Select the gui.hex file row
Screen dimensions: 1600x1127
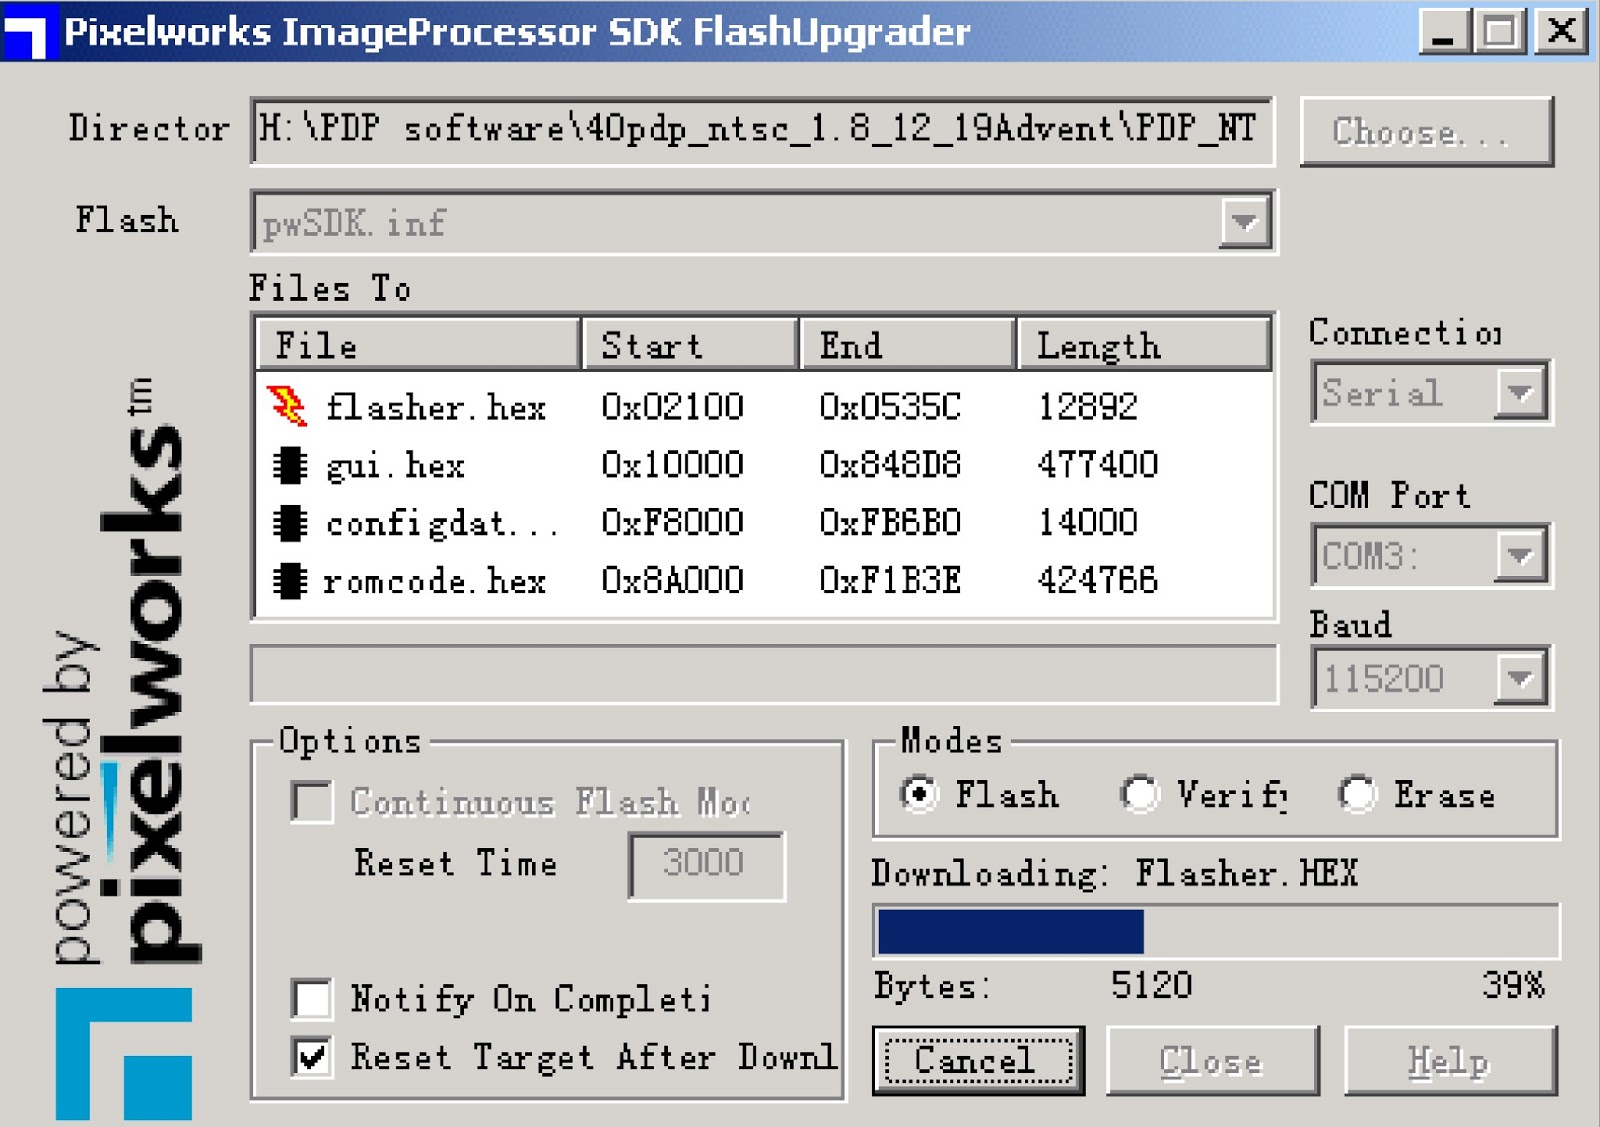[x=764, y=465]
